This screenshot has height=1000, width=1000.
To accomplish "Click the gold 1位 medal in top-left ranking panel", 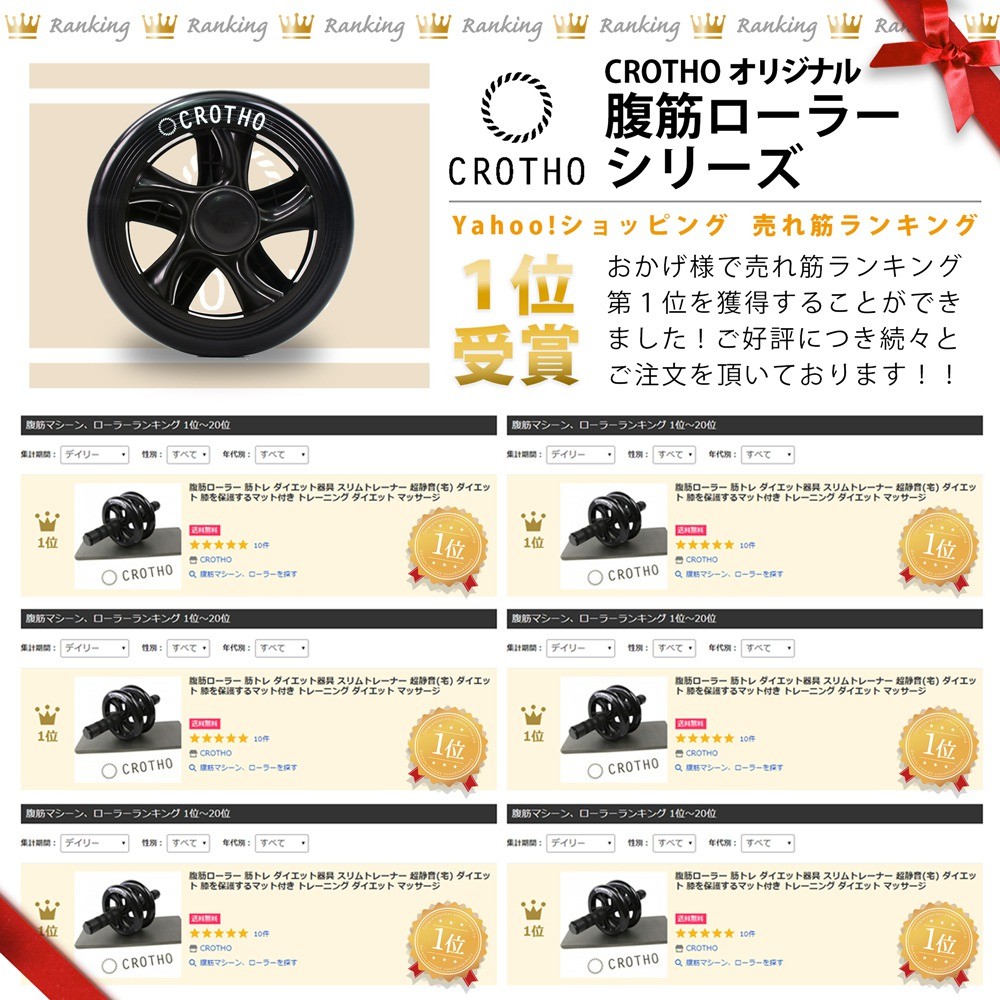I will click(x=448, y=550).
